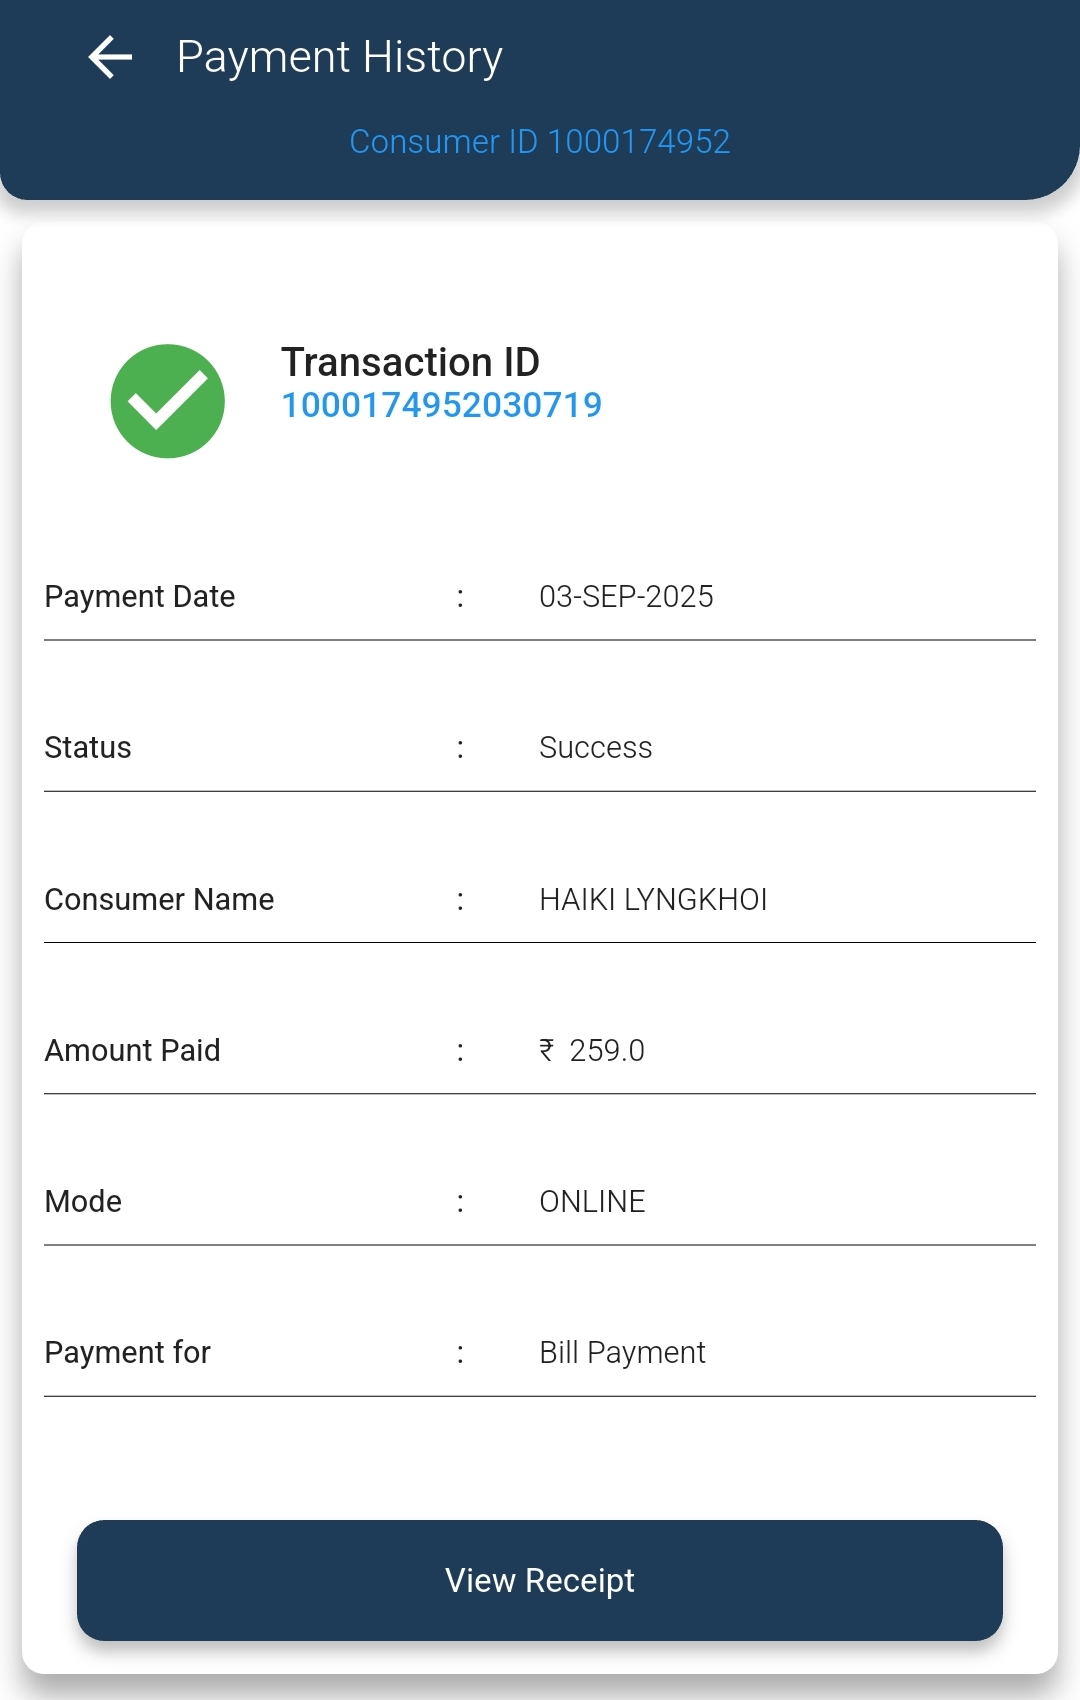Click the Bill Payment value
Screen dimensions: 1080x1700
pos(622,1353)
